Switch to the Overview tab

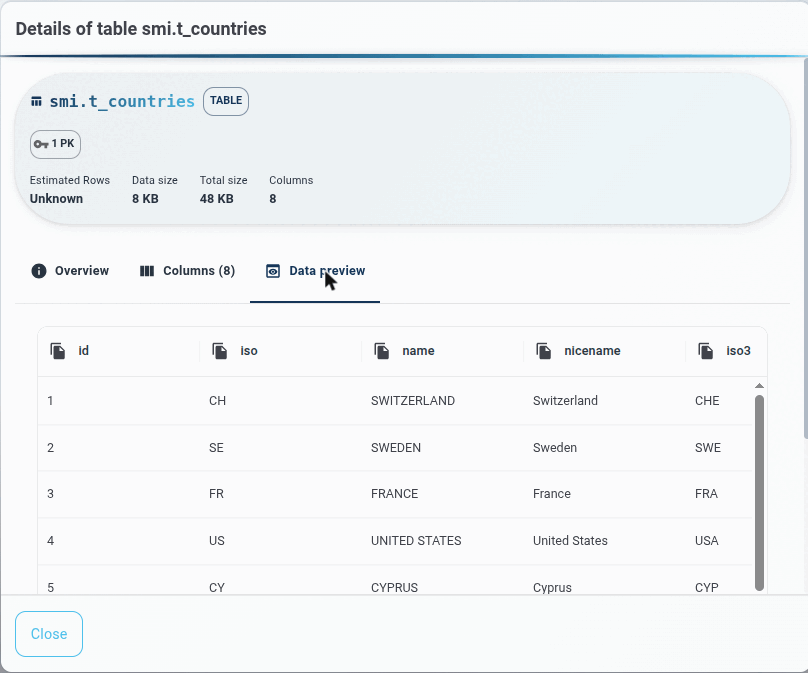(x=70, y=271)
